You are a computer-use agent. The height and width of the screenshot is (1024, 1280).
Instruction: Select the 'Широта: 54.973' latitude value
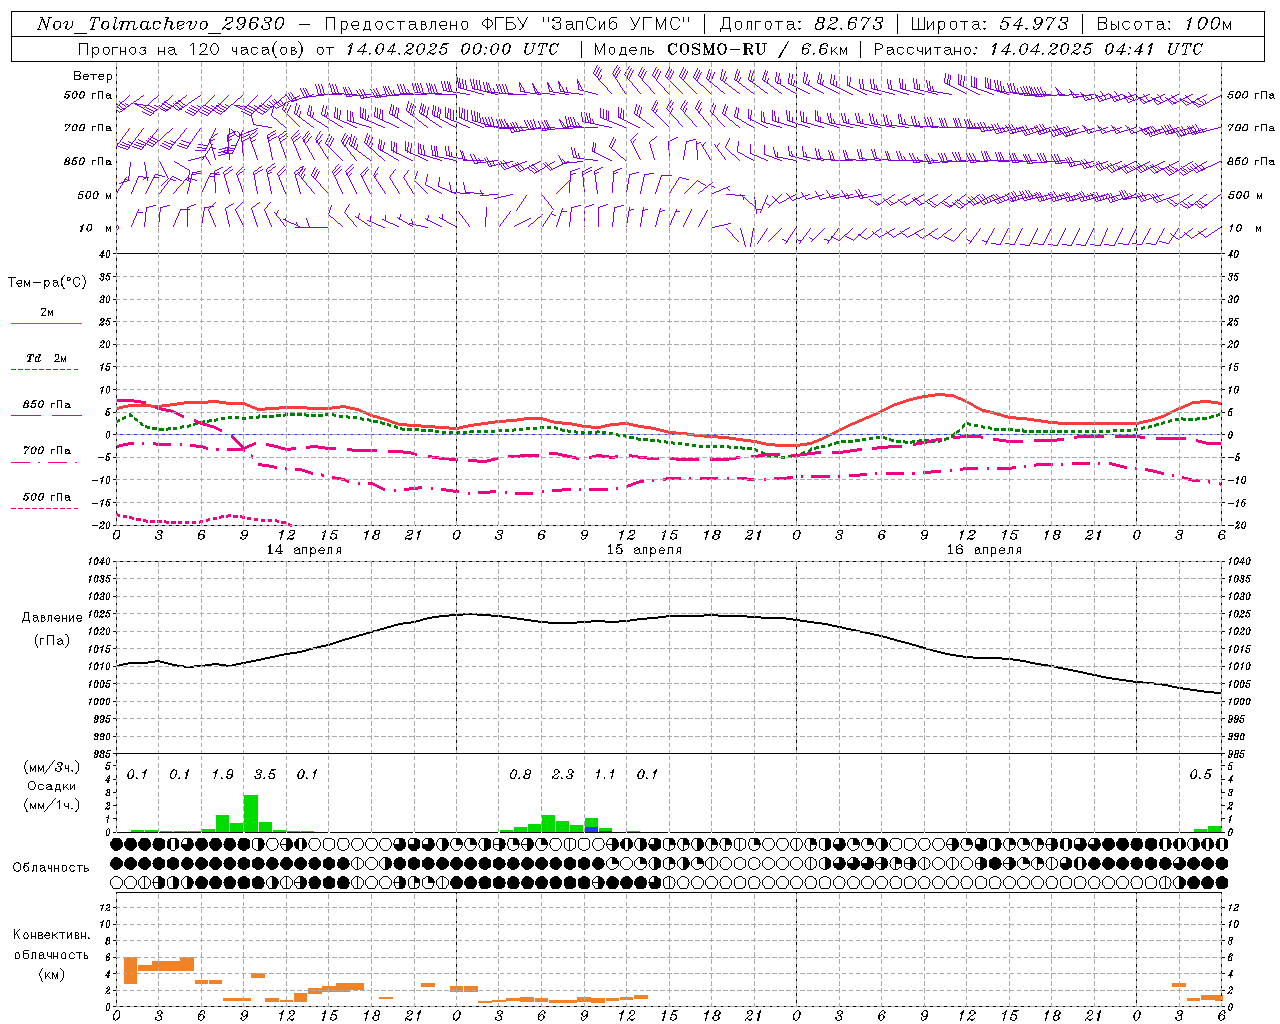point(989,24)
